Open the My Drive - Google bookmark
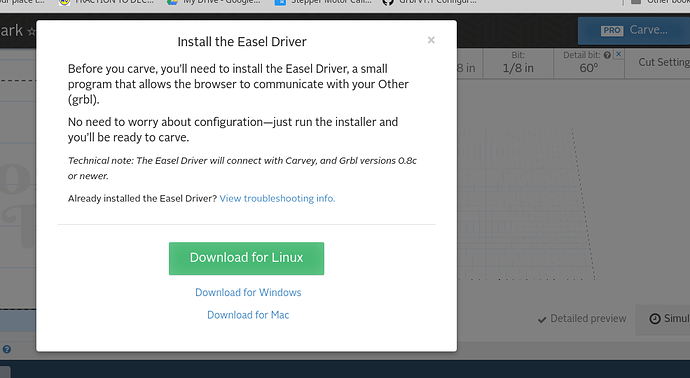Viewport: 690px width, 378px height. click(213, 2)
